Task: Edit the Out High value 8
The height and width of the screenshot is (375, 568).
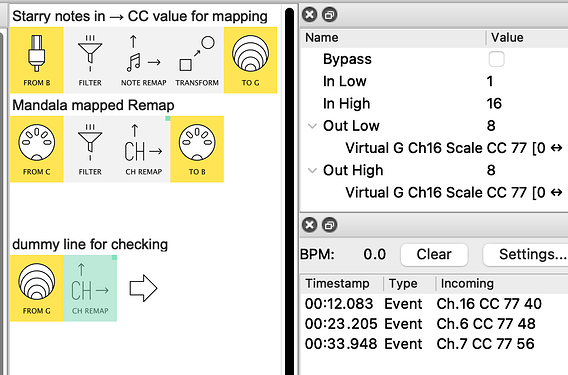Action: tap(491, 170)
